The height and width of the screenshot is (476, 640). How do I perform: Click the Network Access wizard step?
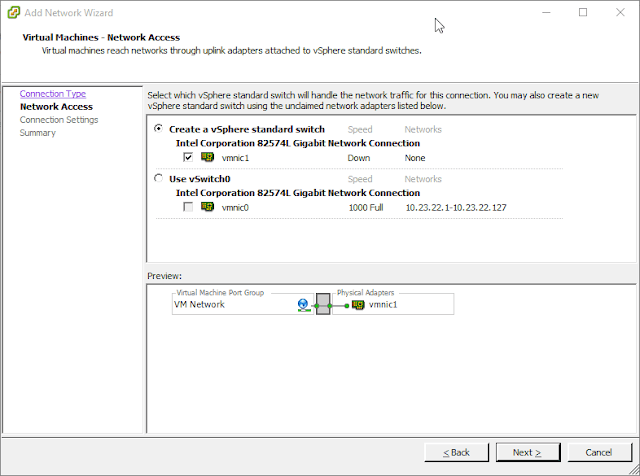click(x=56, y=107)
